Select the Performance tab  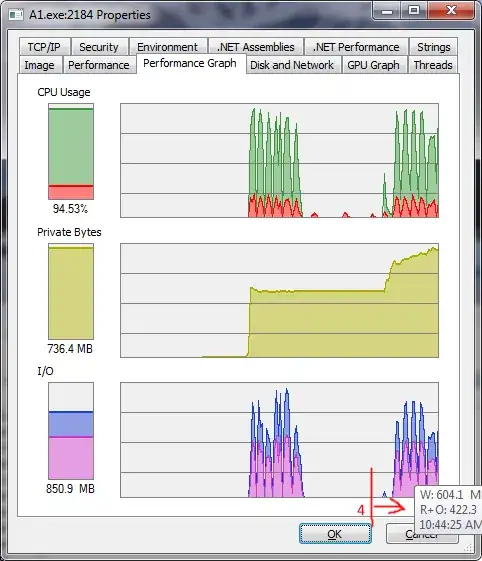99,65
